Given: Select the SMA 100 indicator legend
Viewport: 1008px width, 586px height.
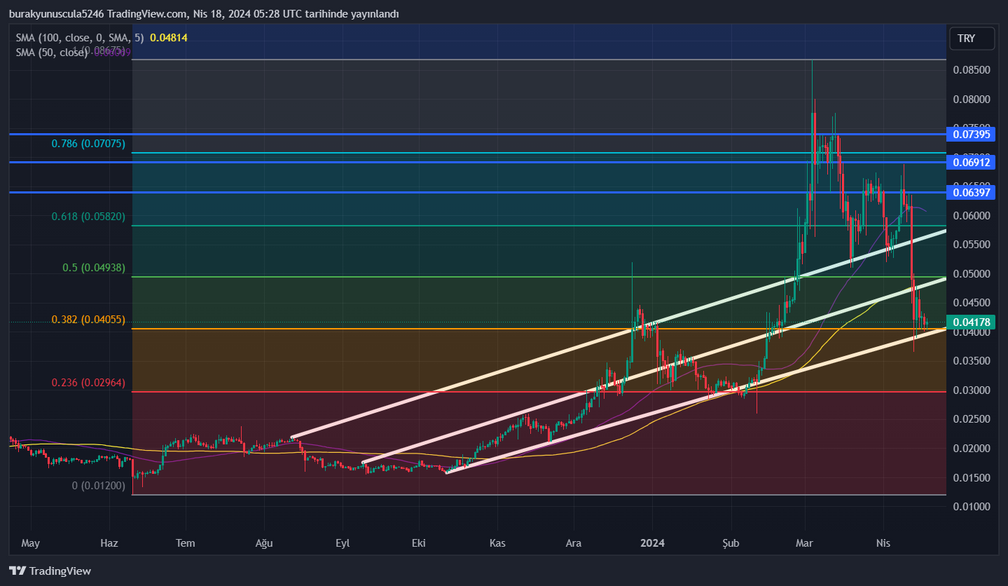Looking at the screenshot, I should pos(79,37).
